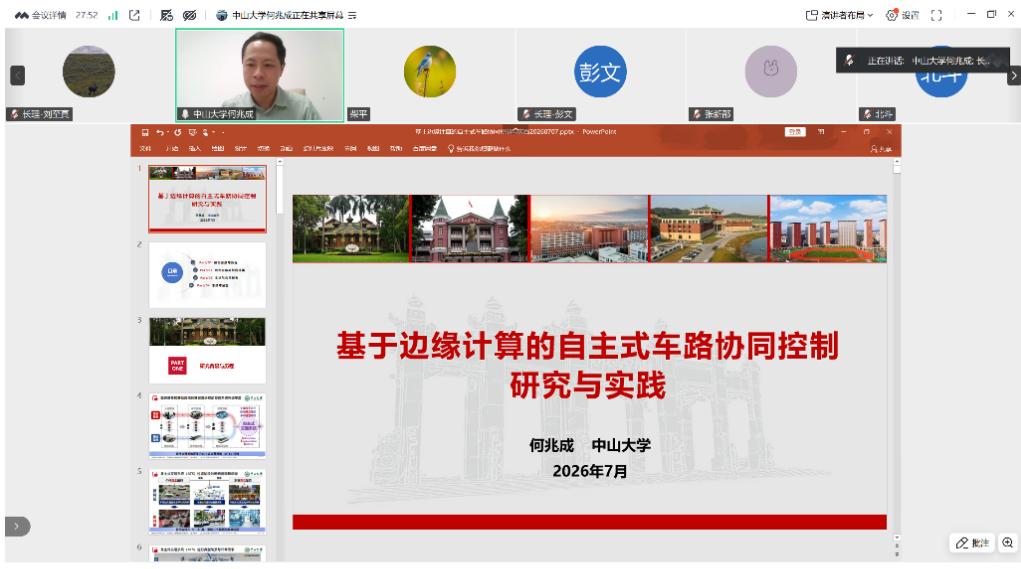1021x569 pixels.
Task: Click the slide editor vertical scrollbar top
Action: [897, 169]
